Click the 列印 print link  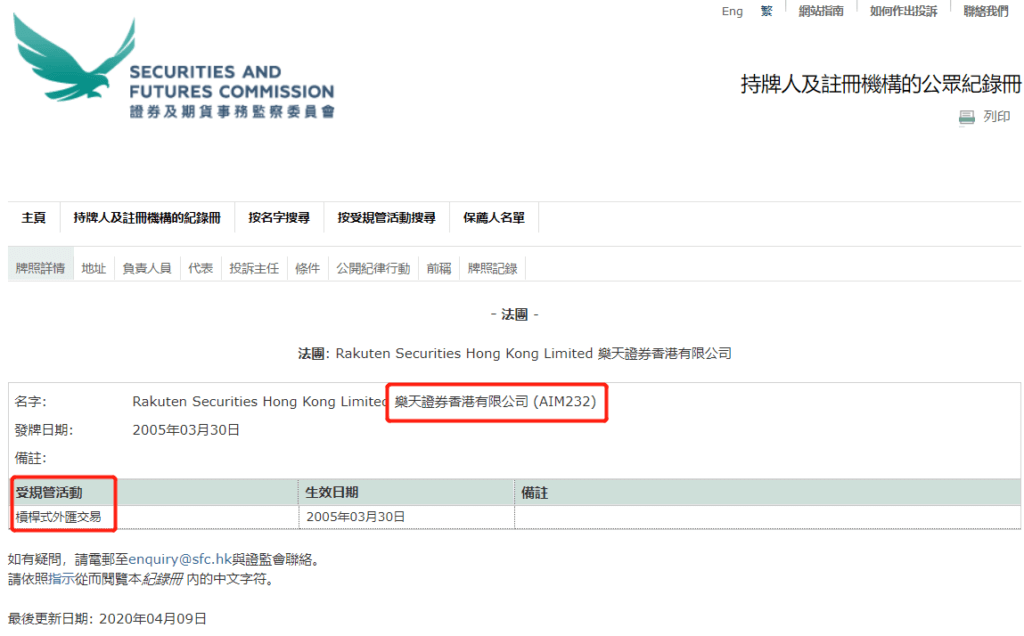click(x=997, y=116)
